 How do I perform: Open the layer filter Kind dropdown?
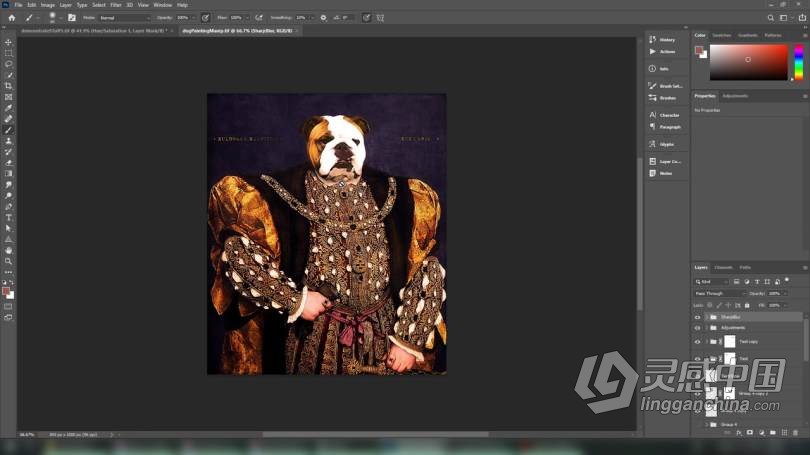tap(711, 282)
